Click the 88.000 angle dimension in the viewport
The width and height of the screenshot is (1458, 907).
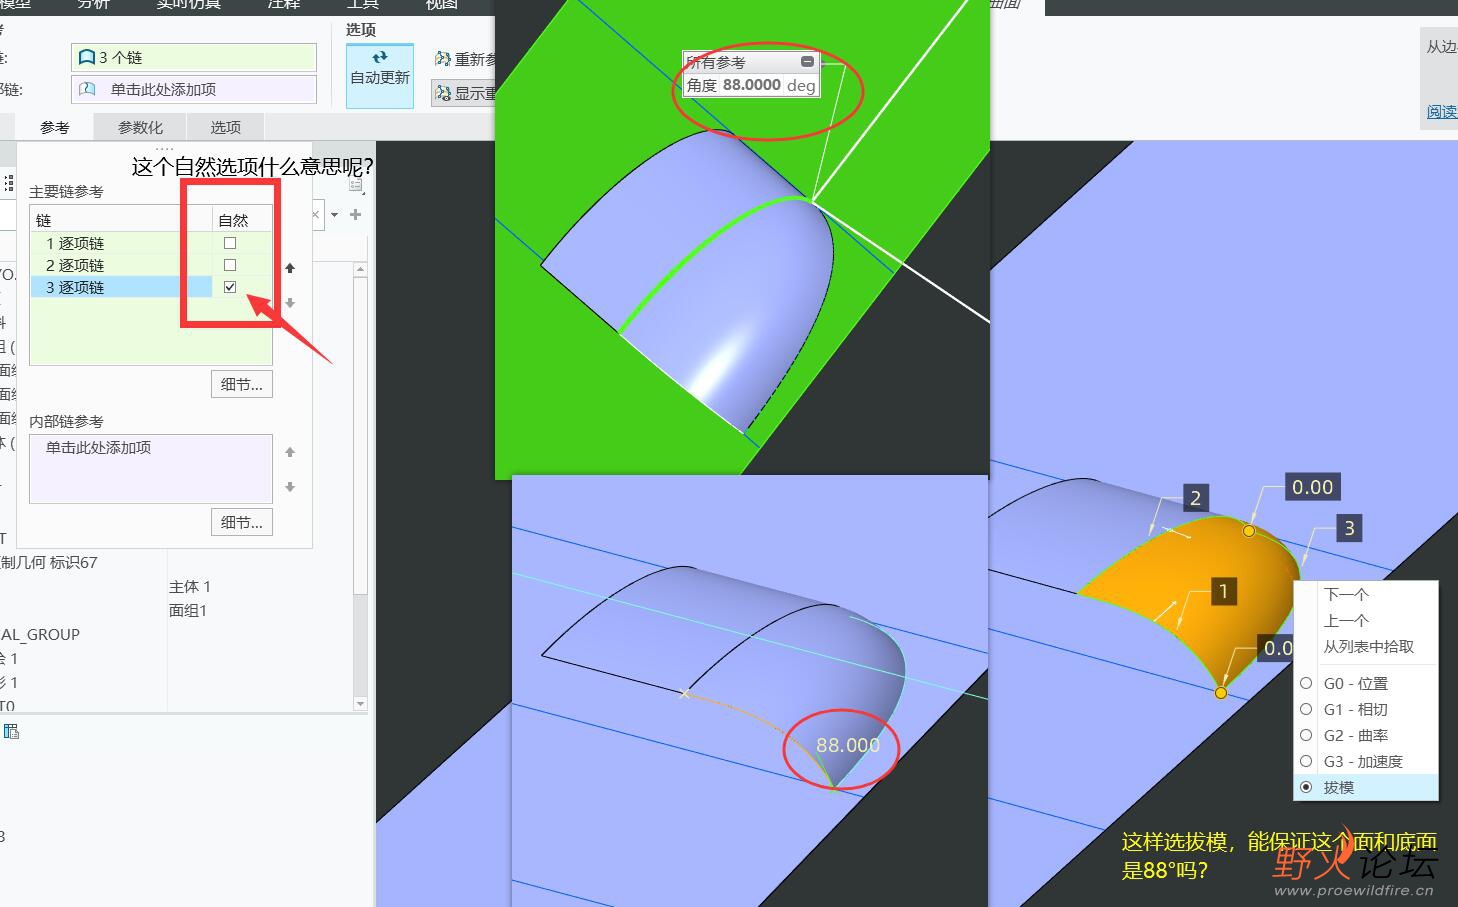pyautogui.click(x=848, y=745)
